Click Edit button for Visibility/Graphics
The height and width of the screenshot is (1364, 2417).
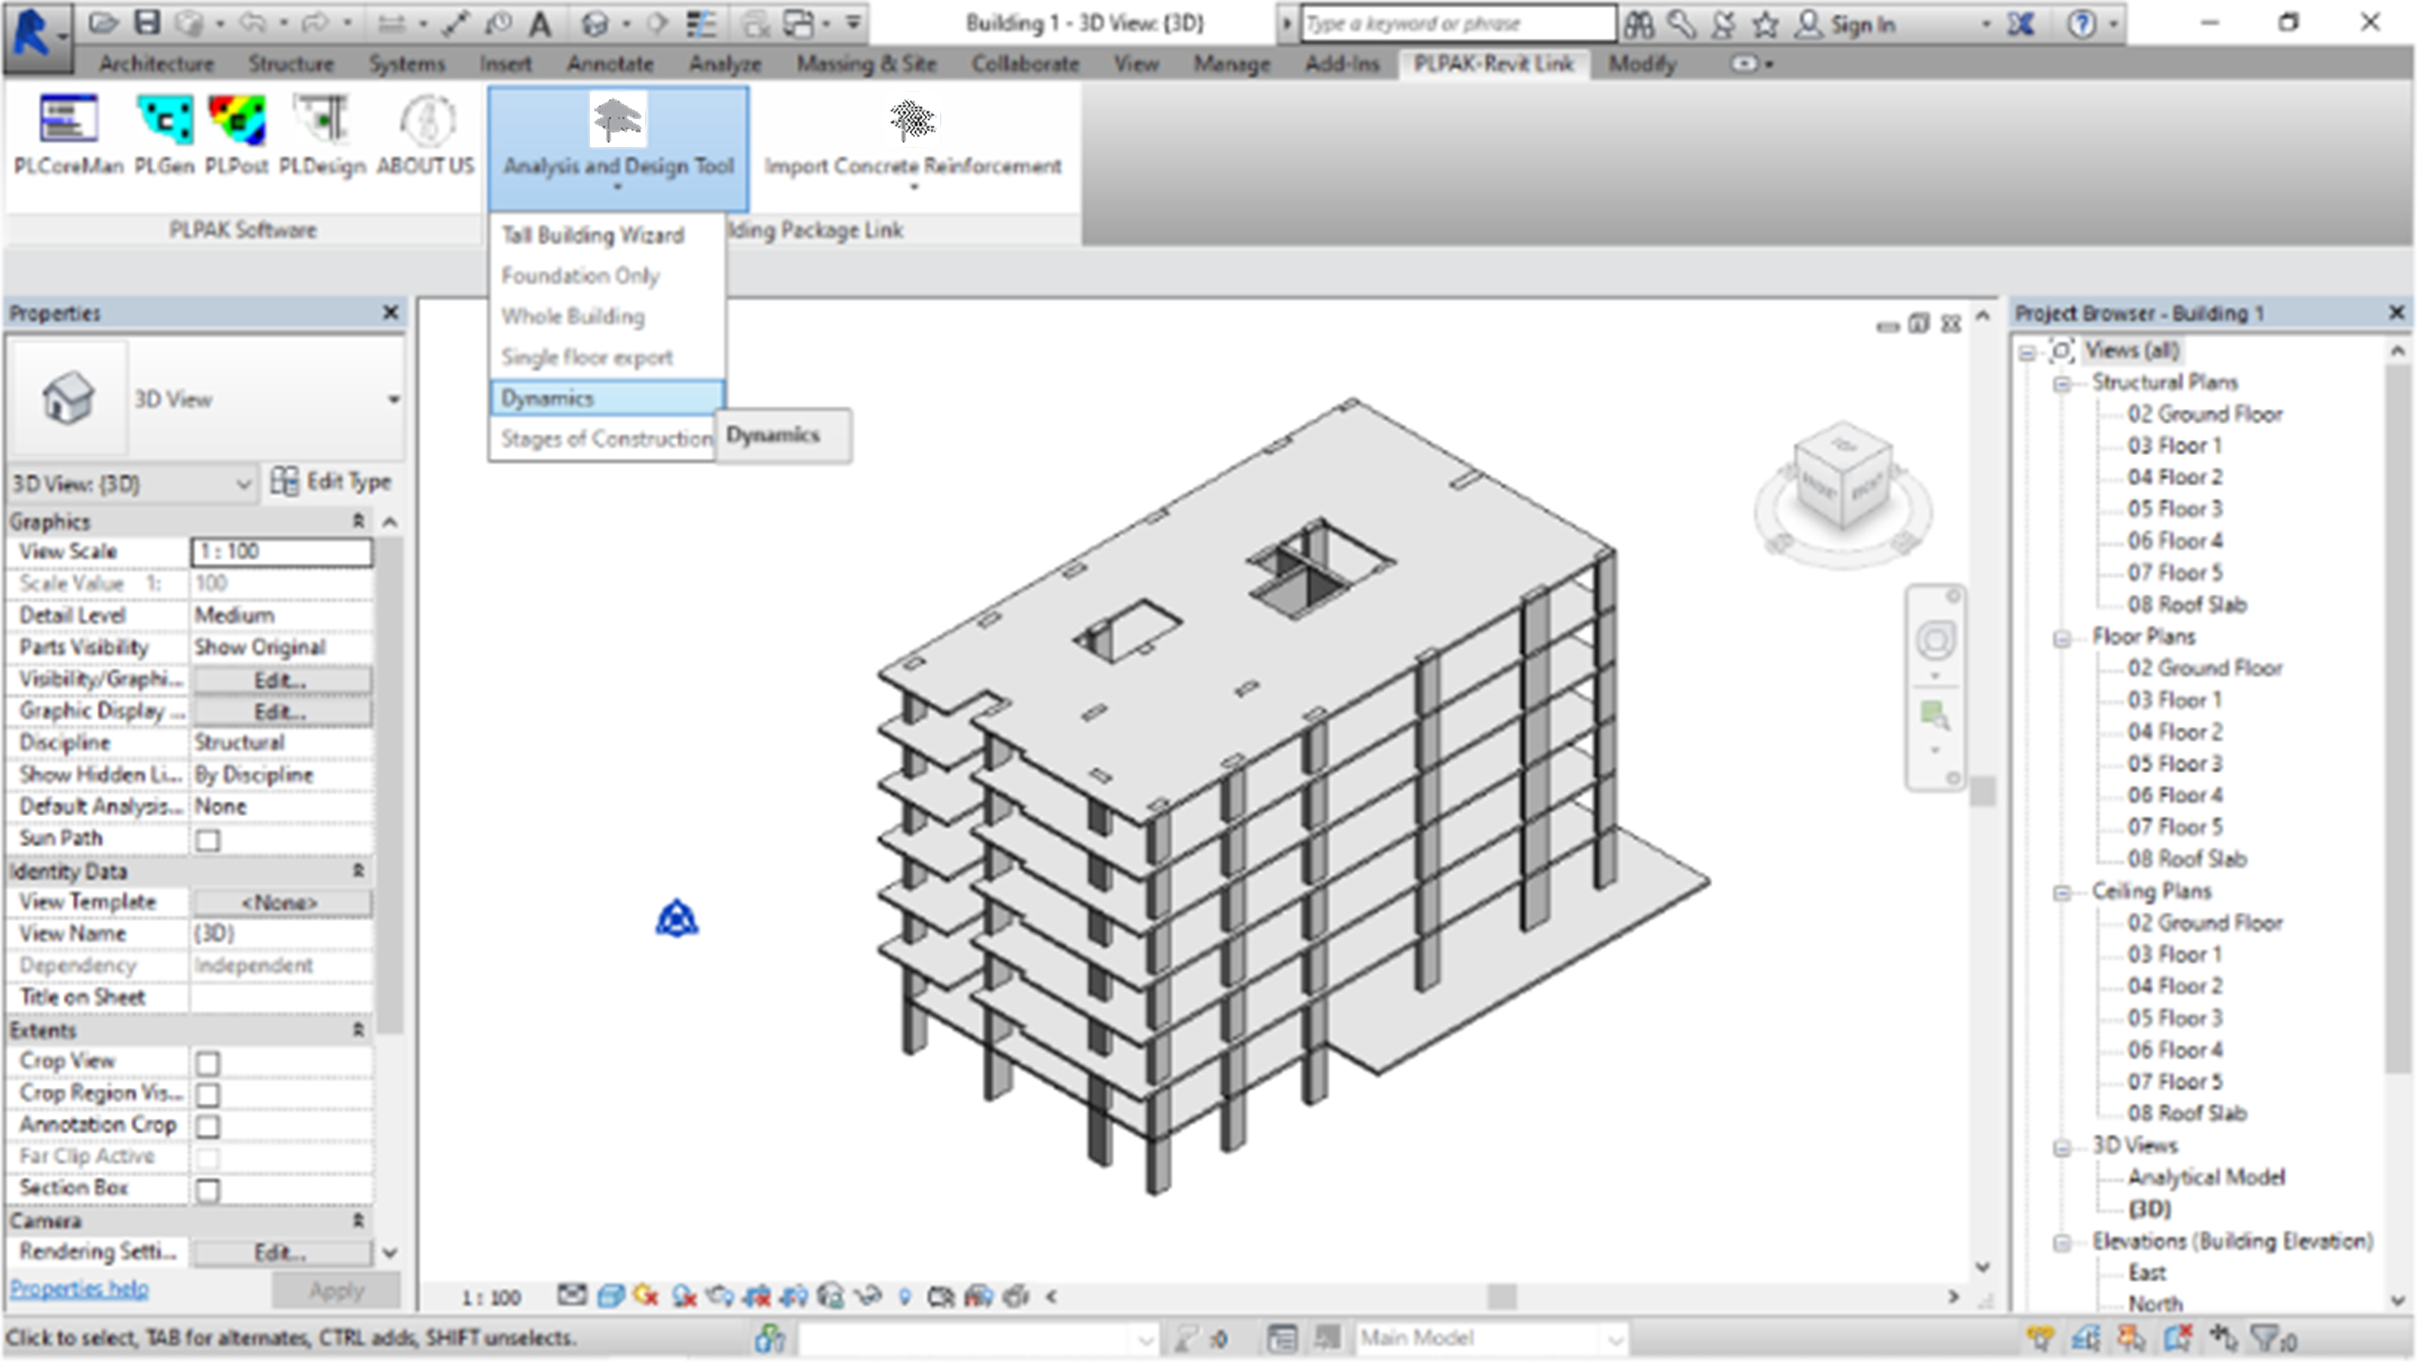[x=281, y=680]
